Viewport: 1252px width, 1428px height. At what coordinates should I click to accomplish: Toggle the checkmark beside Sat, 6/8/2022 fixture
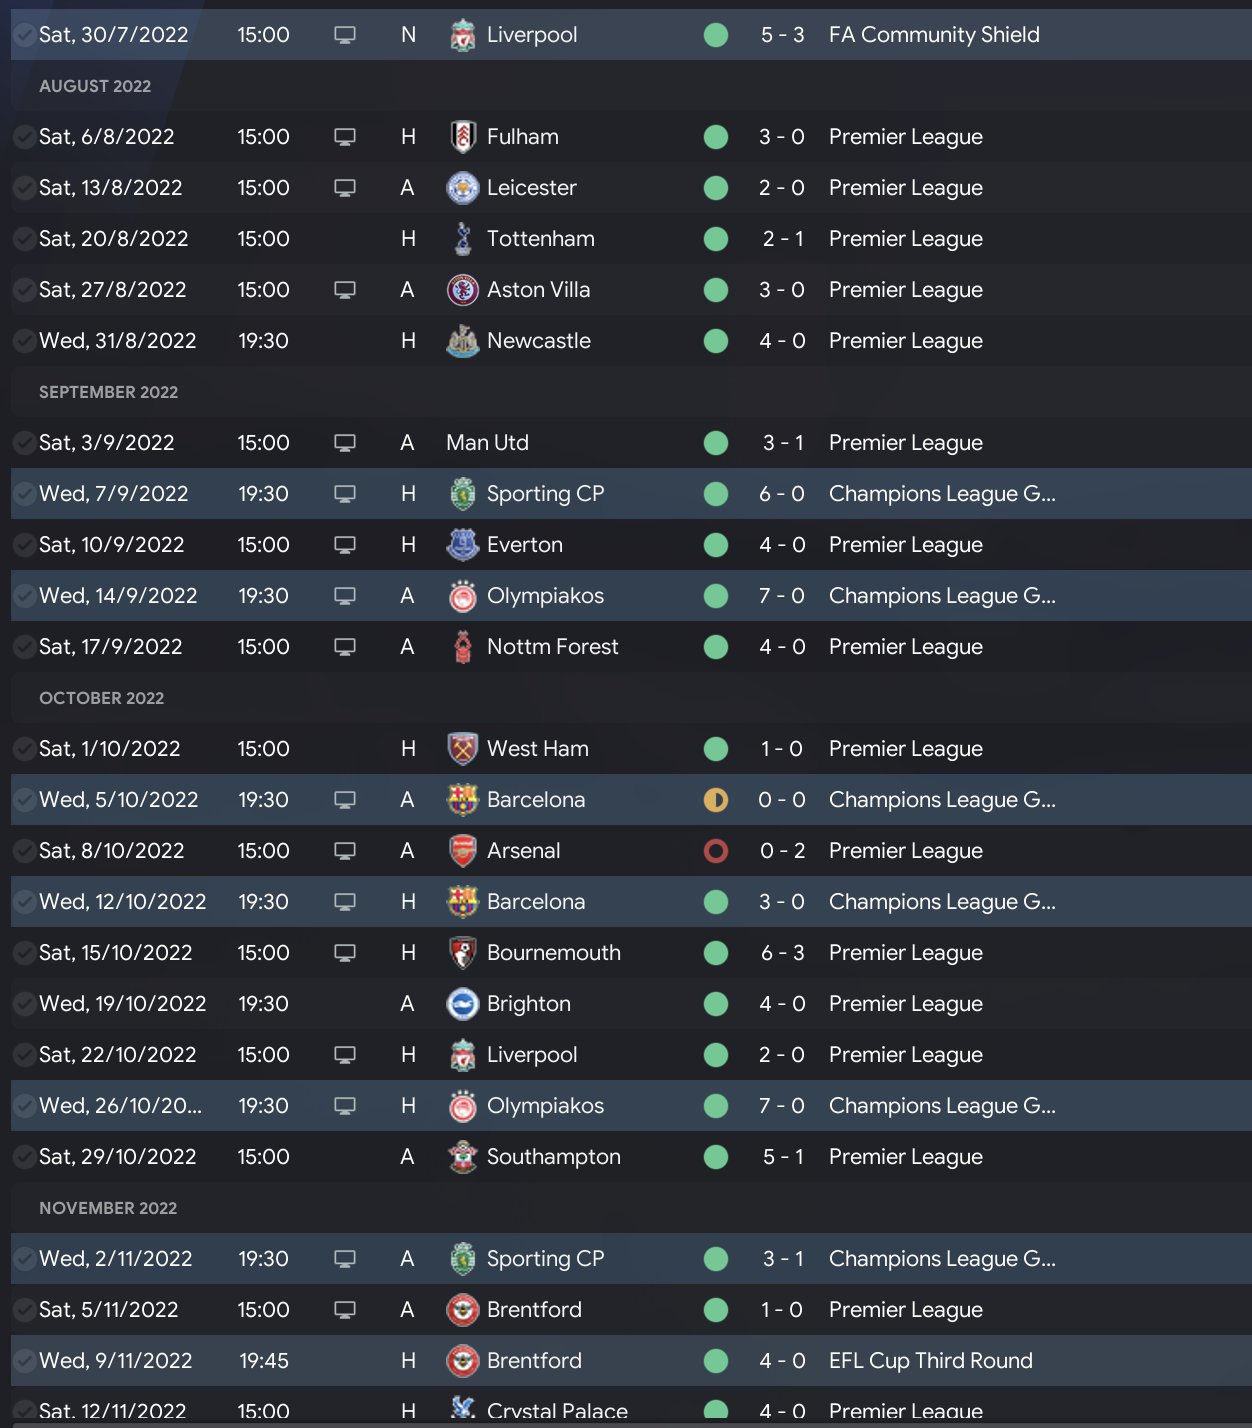click(24, 137)
